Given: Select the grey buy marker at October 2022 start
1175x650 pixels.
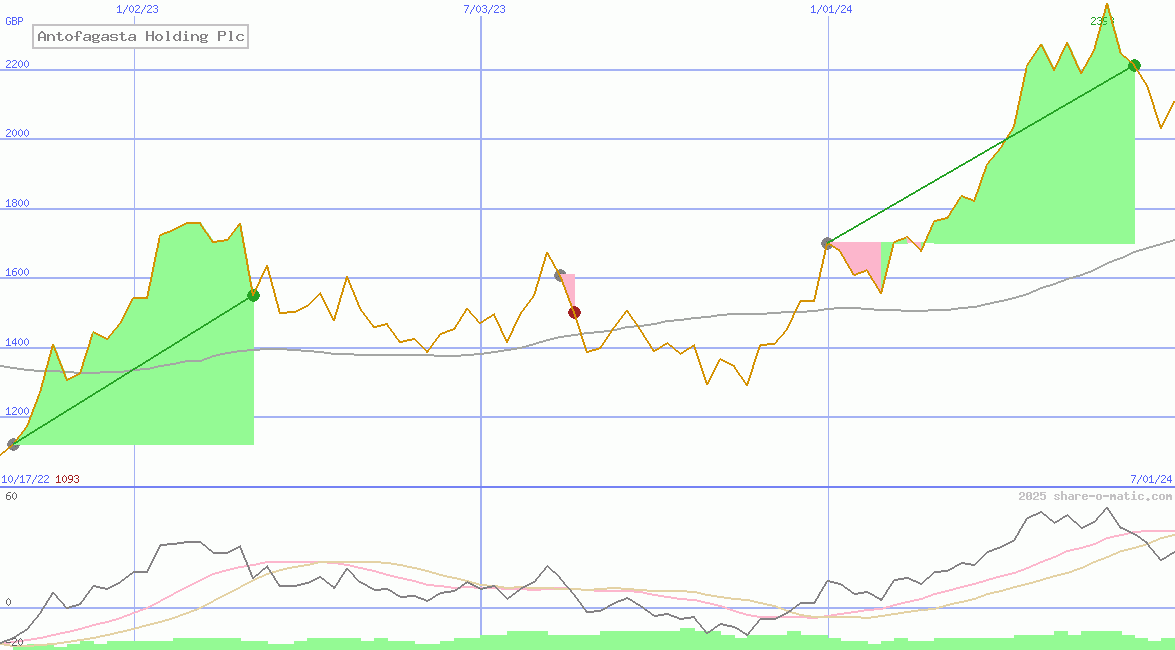Looking at the screenshot, I should 13,444.
